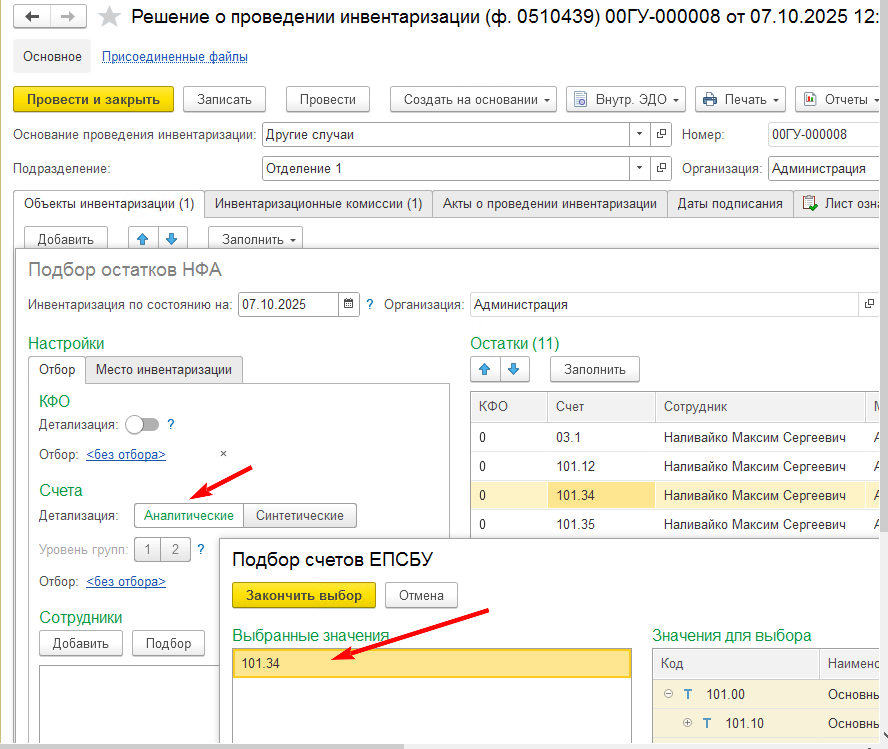Open the Подразделение dropdown list
The image size is (888, 749).
[638, 168]
